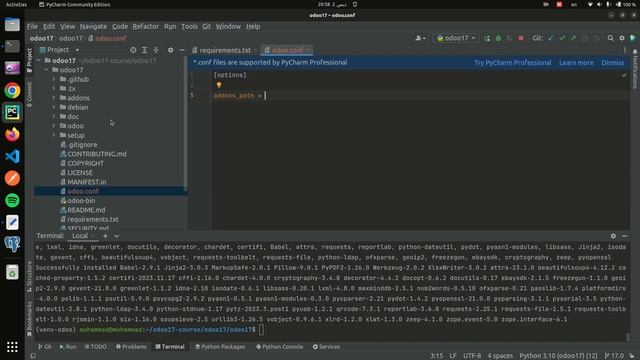Click Python 3.10 interpreter in status bar

558,356
